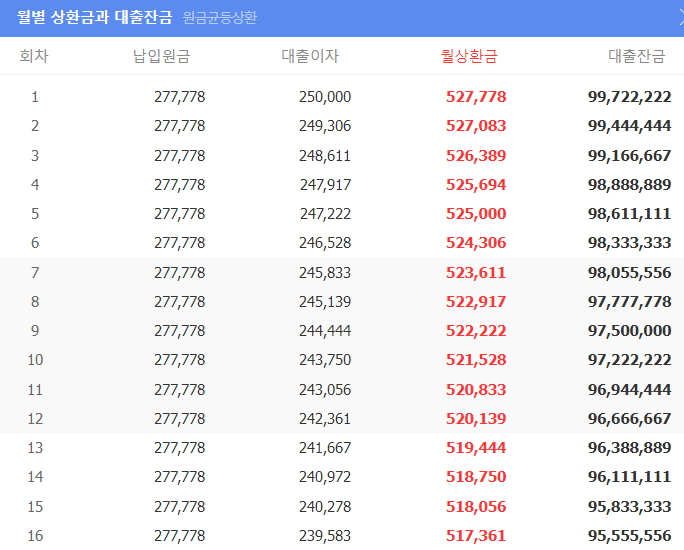Click the 회차 column header
Image resolution: width=684 pixels, height=550 pixels.
[34, 56]
